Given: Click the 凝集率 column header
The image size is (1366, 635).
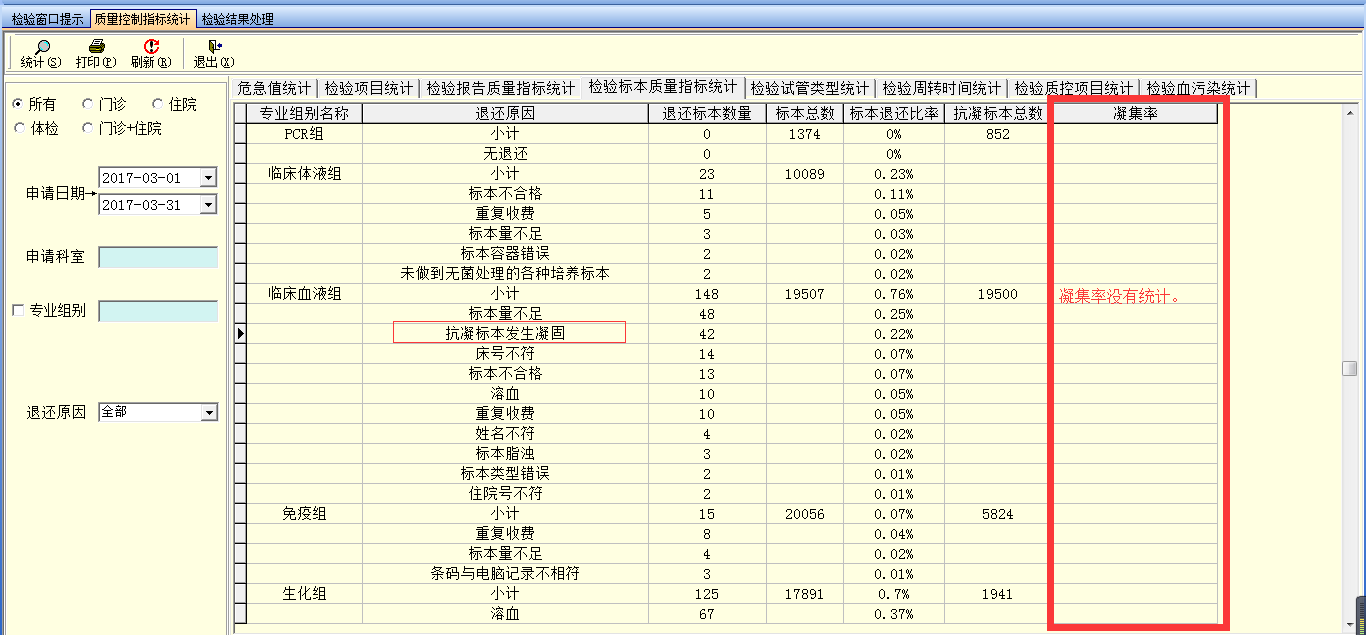Looking at the screenshot, I should pyautogui.click(x=1134, y=114).
